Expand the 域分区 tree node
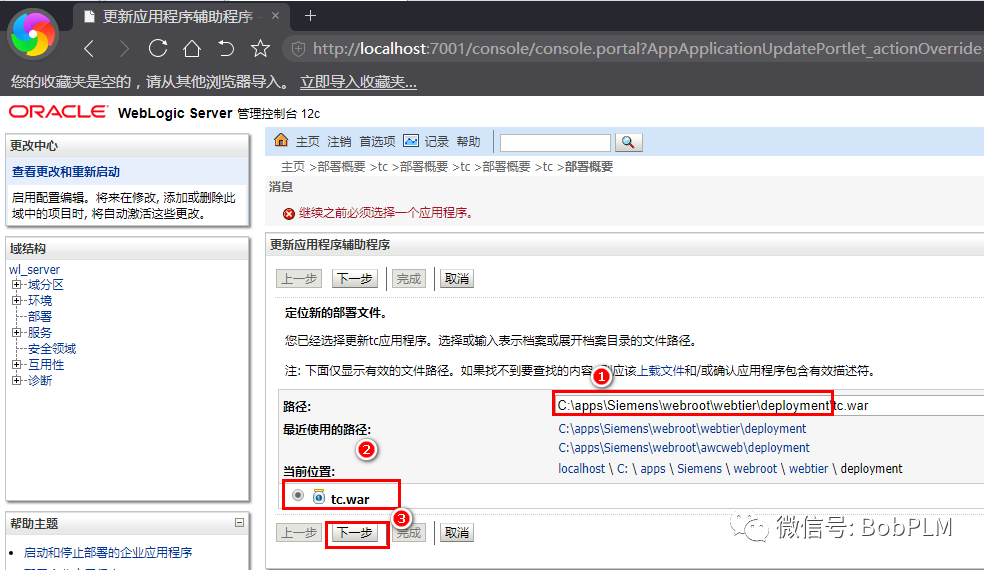This screenshot has width=984, height=570. pyautogui.click(x=17, y=284)
